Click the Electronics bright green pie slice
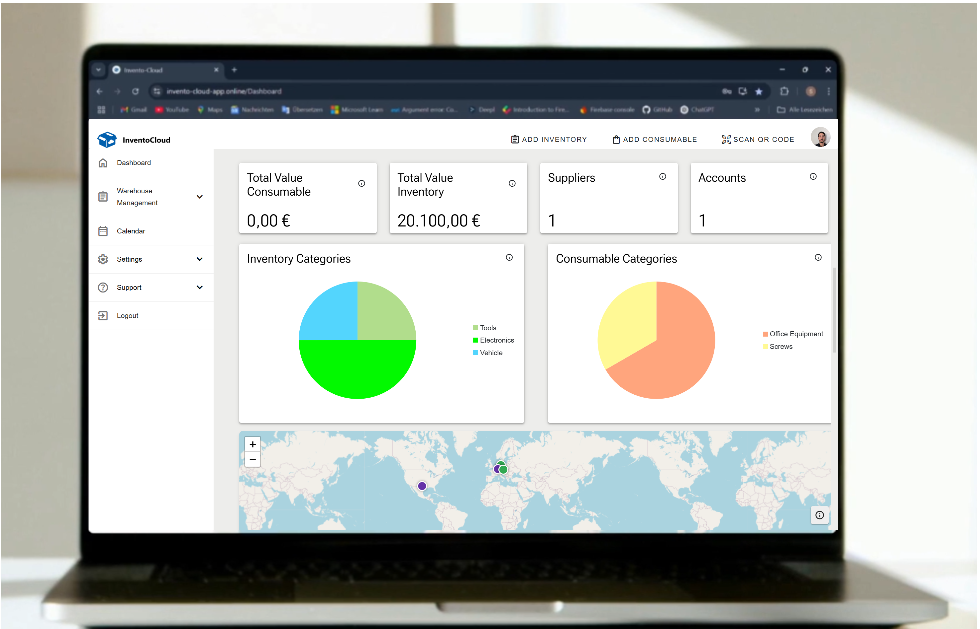This screenshot has width=980, height=629. (358, 372)
